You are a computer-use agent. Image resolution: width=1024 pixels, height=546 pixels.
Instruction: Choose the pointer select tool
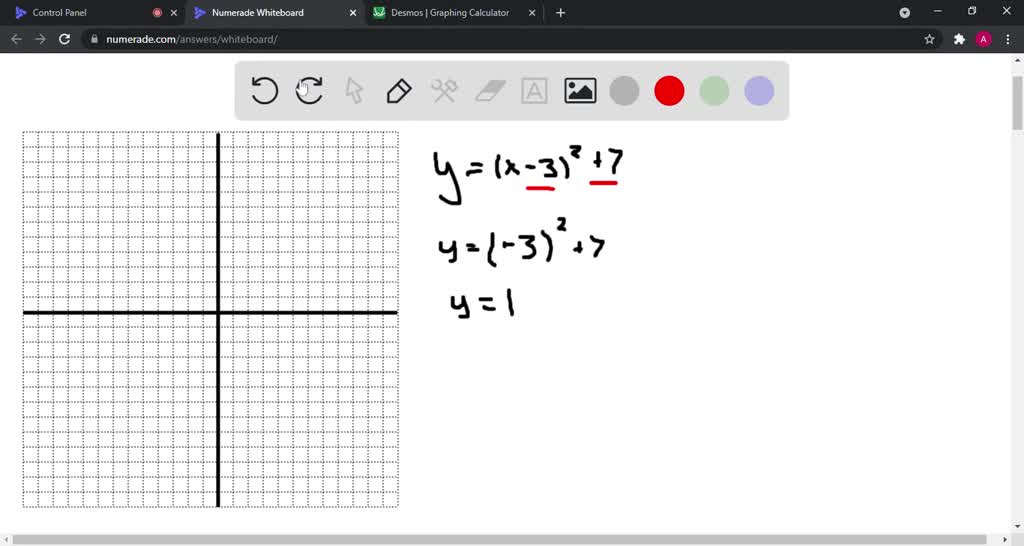(354, 91)
